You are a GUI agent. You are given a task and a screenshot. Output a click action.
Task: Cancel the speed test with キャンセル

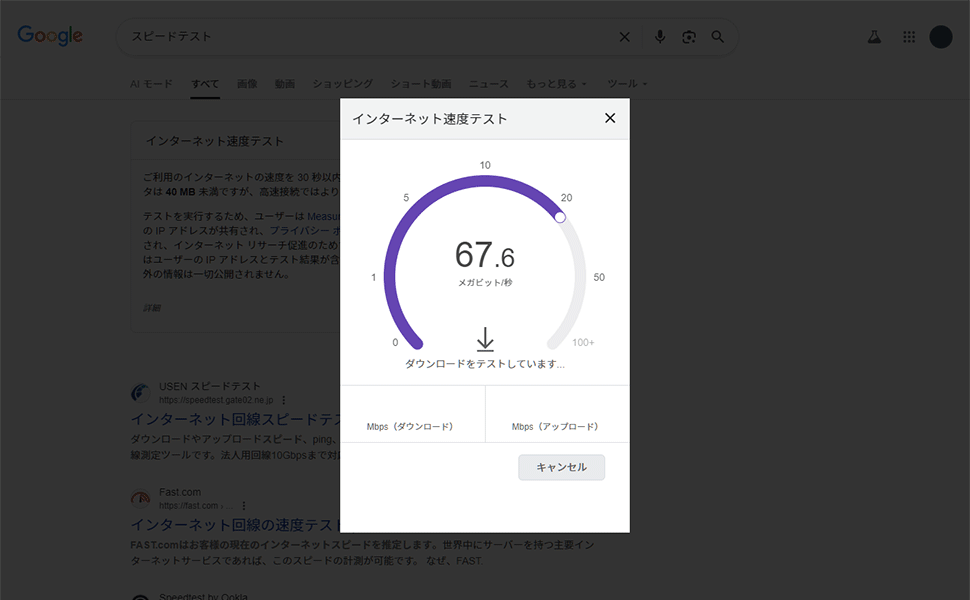[x=561, y=467]
